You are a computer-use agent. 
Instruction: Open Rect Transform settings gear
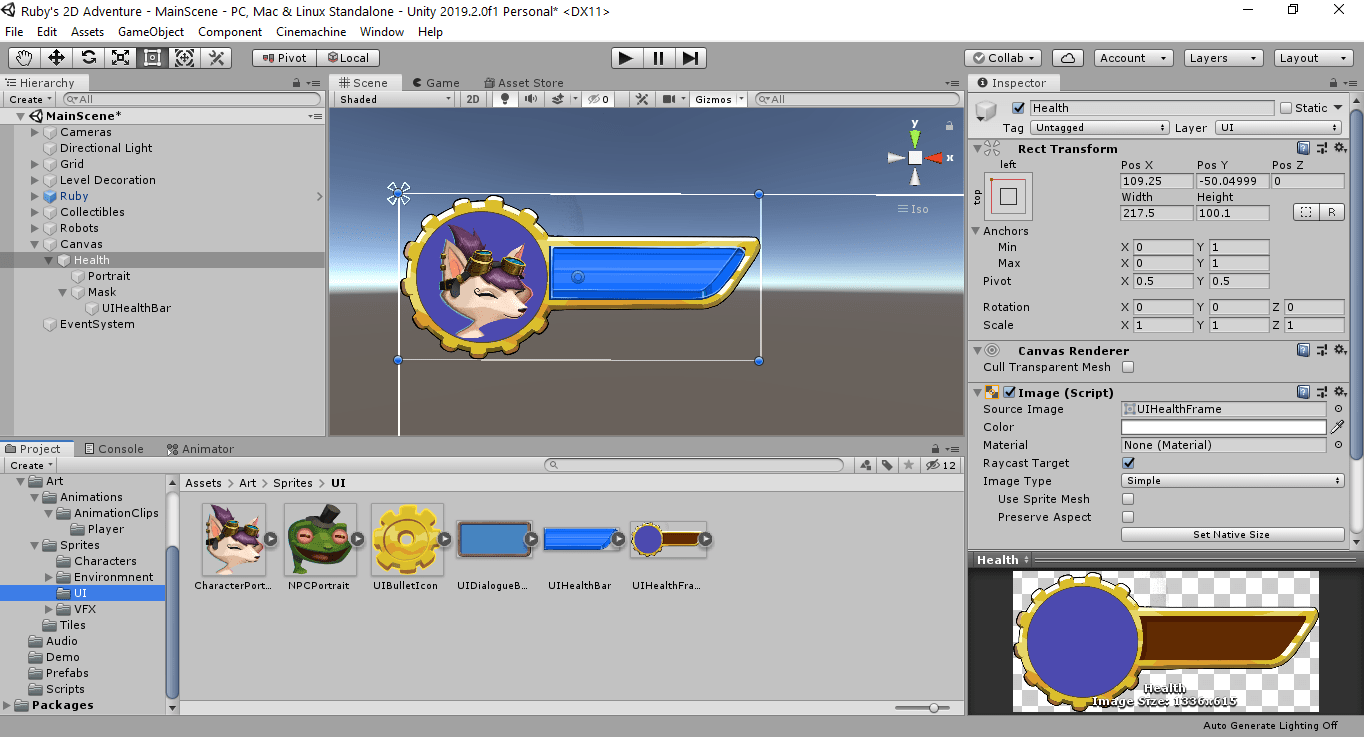pos(1338,149)
